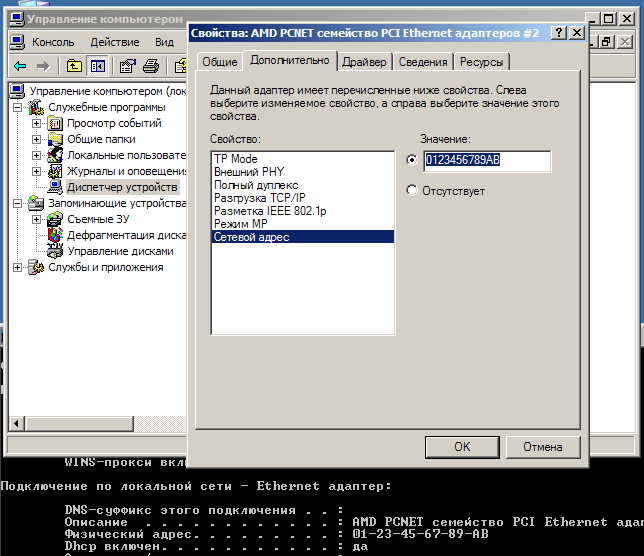Click the horizontal scrollbar thumb in tree pane
The height and width of the screenshot is (556, 644).
tap(79, 423)
